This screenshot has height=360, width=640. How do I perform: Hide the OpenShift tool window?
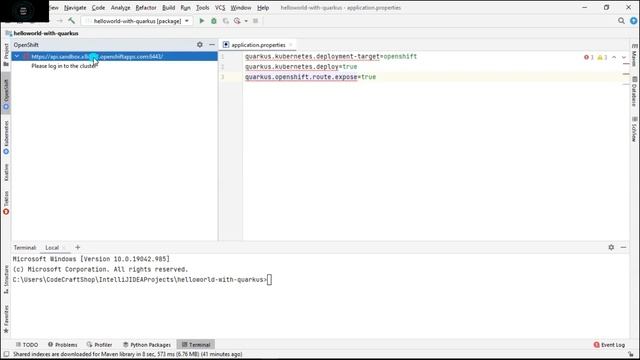(212, 44)
